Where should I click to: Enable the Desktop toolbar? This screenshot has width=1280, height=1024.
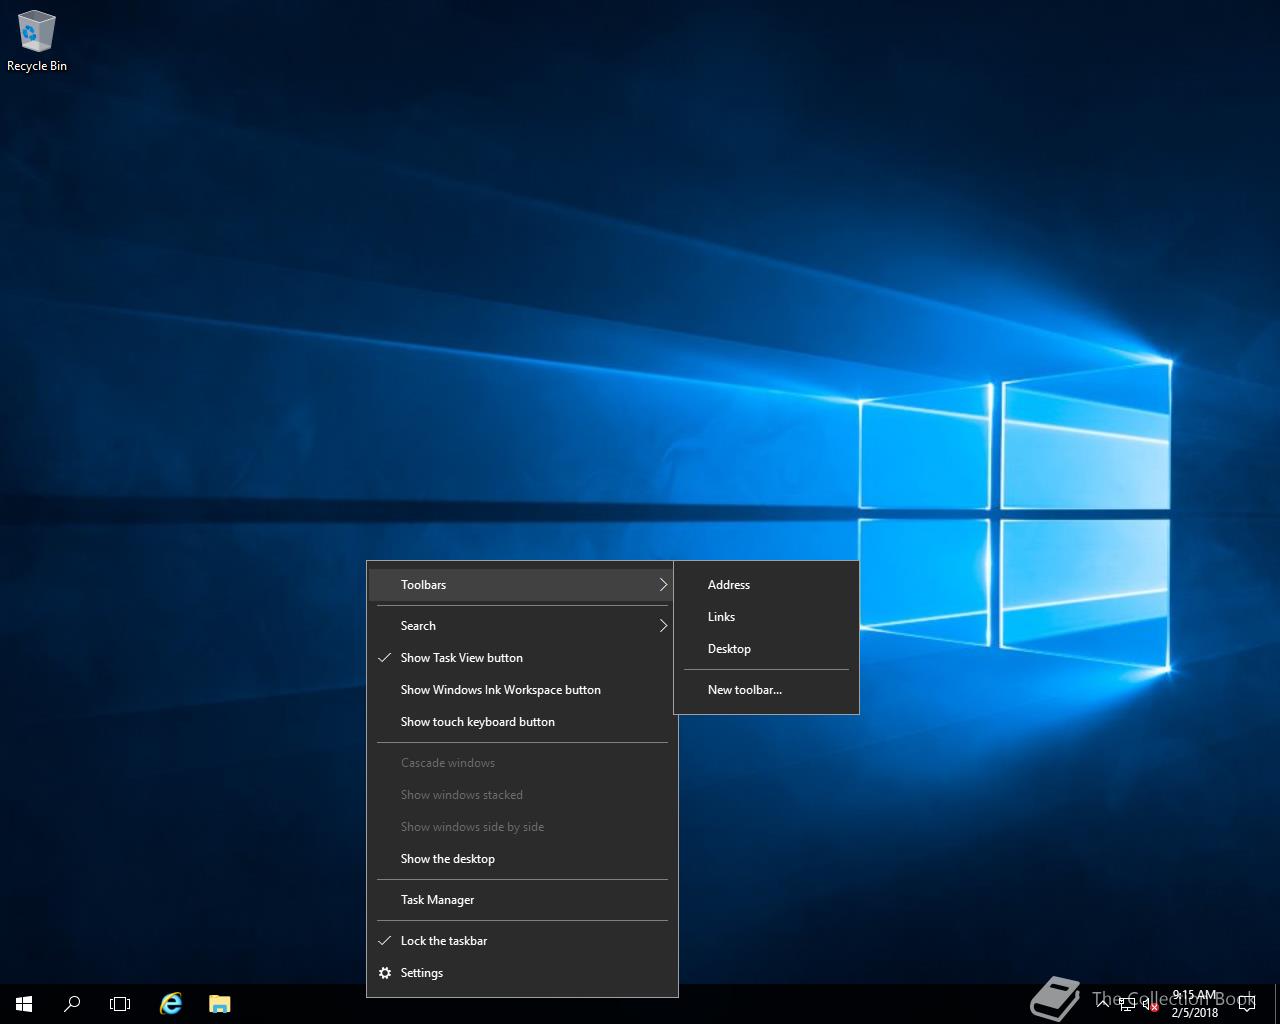(766, 649)
